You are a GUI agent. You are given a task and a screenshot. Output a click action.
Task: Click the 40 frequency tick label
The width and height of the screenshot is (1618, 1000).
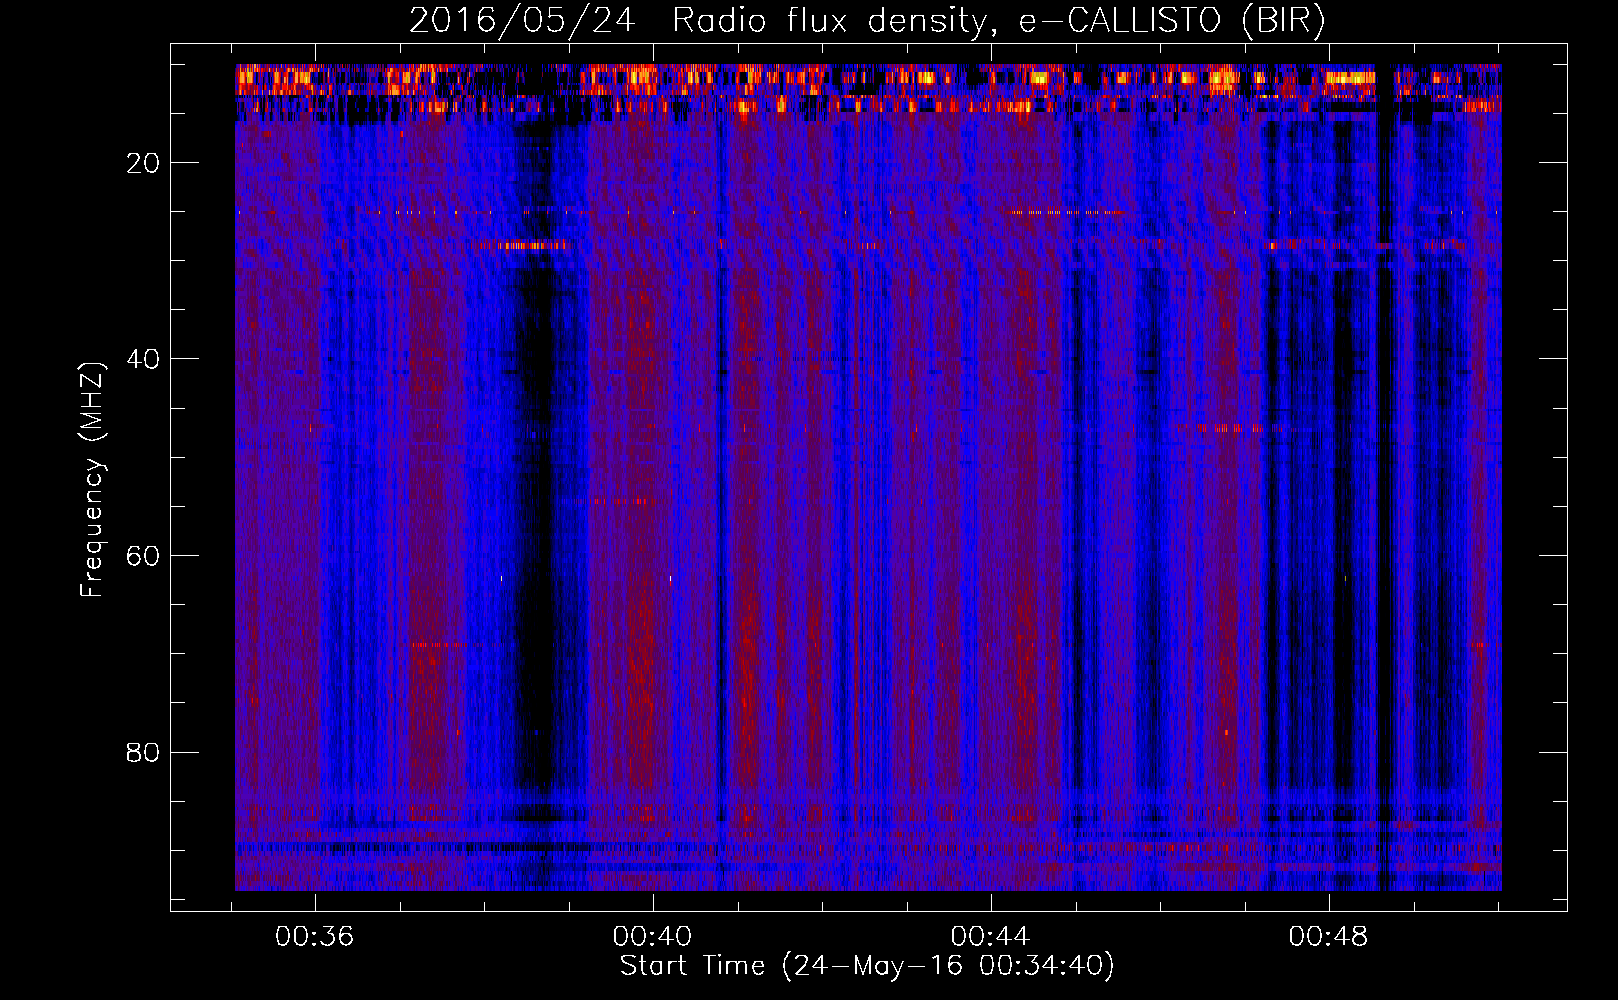point(143,359)
